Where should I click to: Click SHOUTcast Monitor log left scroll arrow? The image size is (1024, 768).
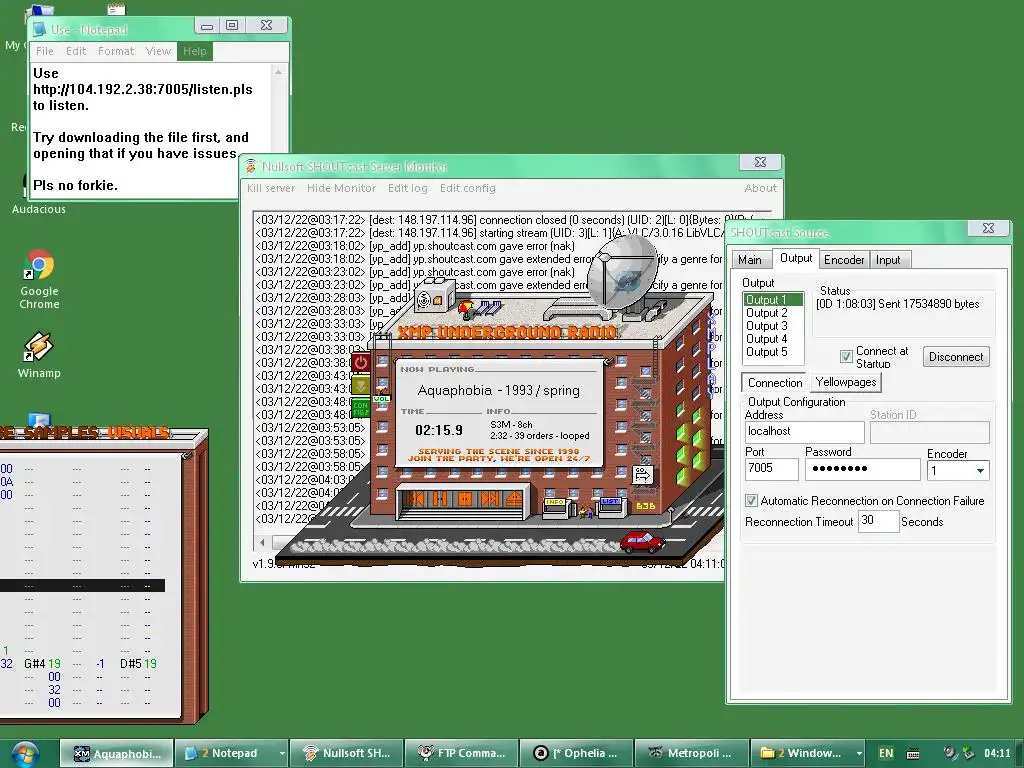[263, 542]
